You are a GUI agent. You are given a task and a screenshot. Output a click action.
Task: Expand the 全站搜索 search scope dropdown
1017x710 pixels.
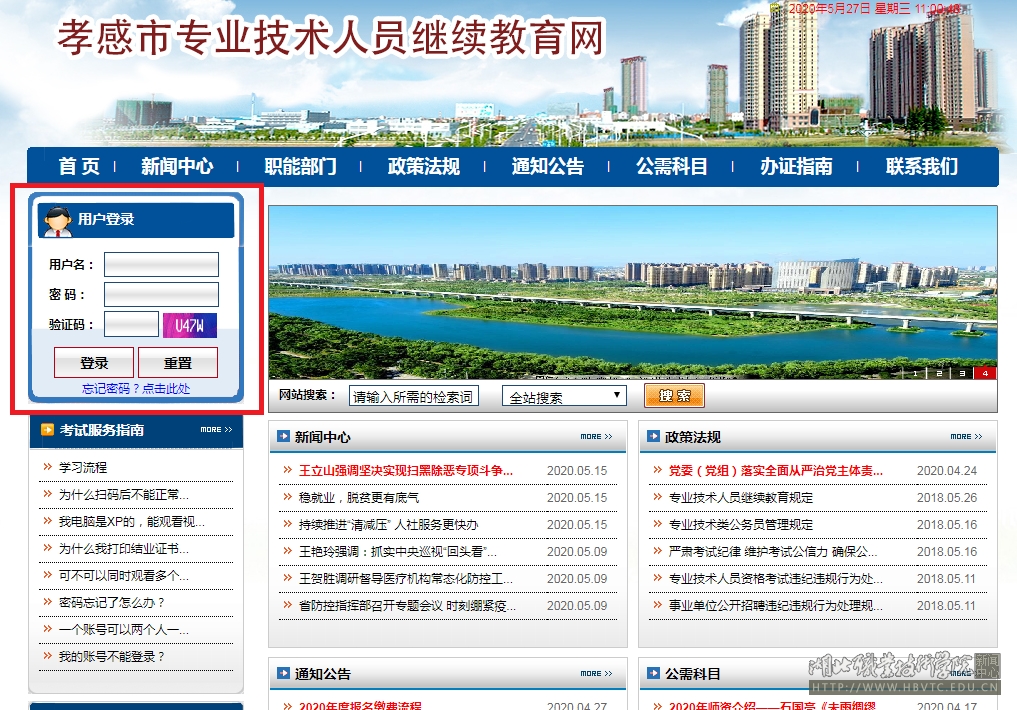click(x=564, y=396)
